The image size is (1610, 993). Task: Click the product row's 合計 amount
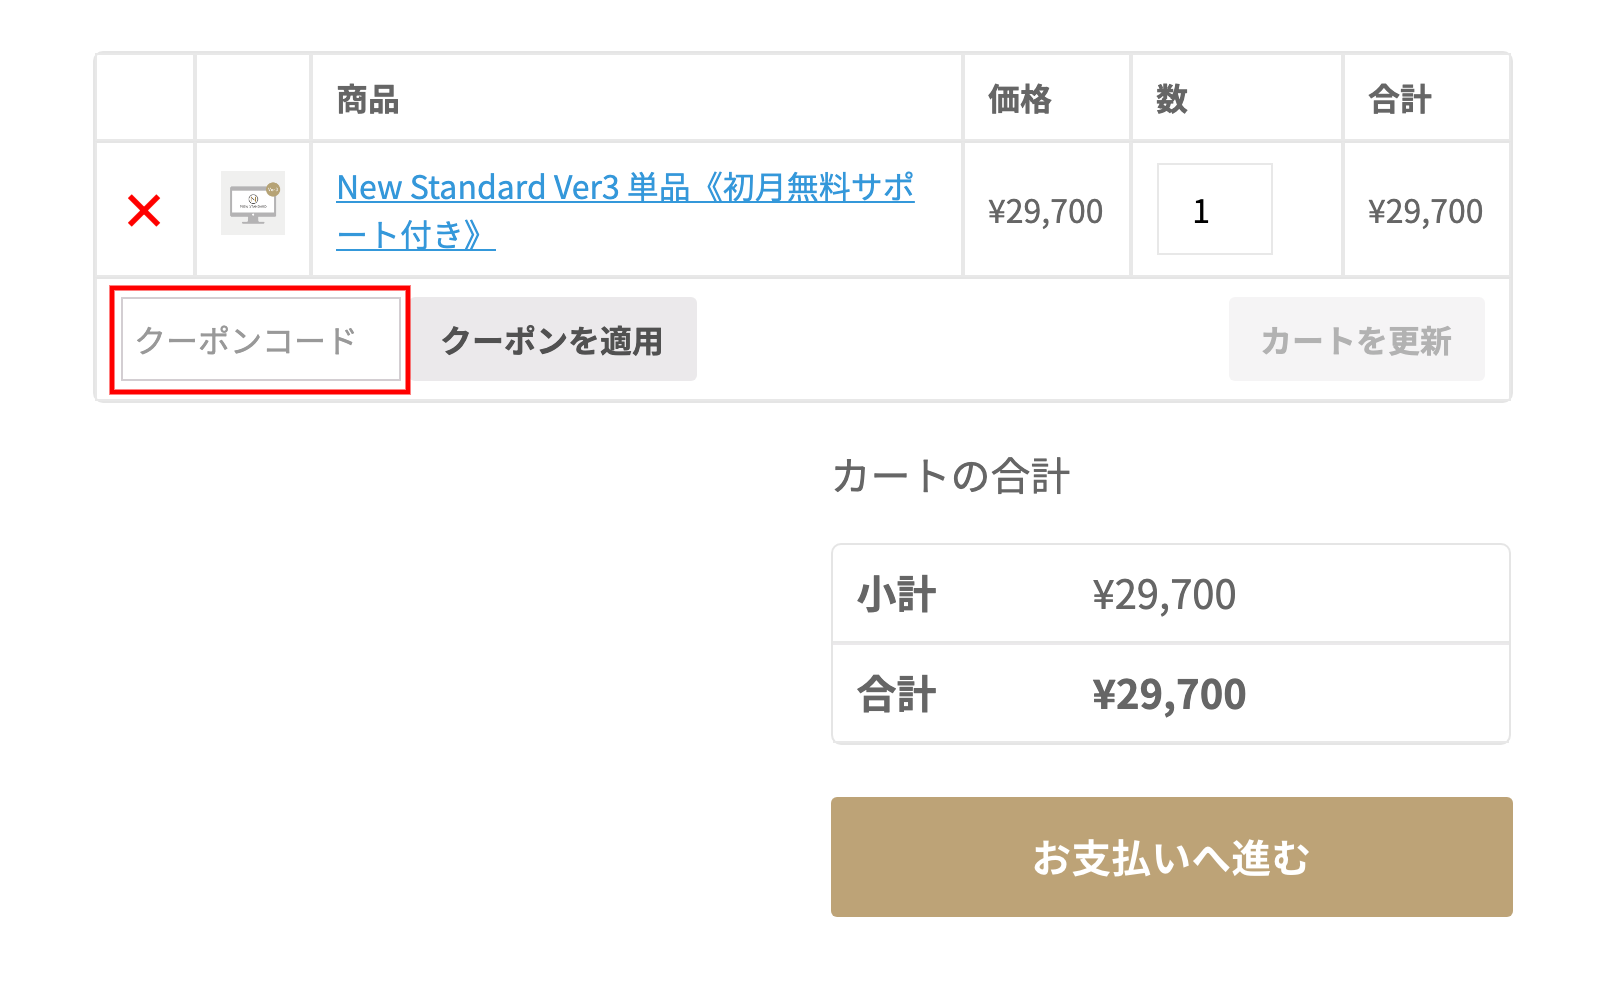(x=1425, y=211)
